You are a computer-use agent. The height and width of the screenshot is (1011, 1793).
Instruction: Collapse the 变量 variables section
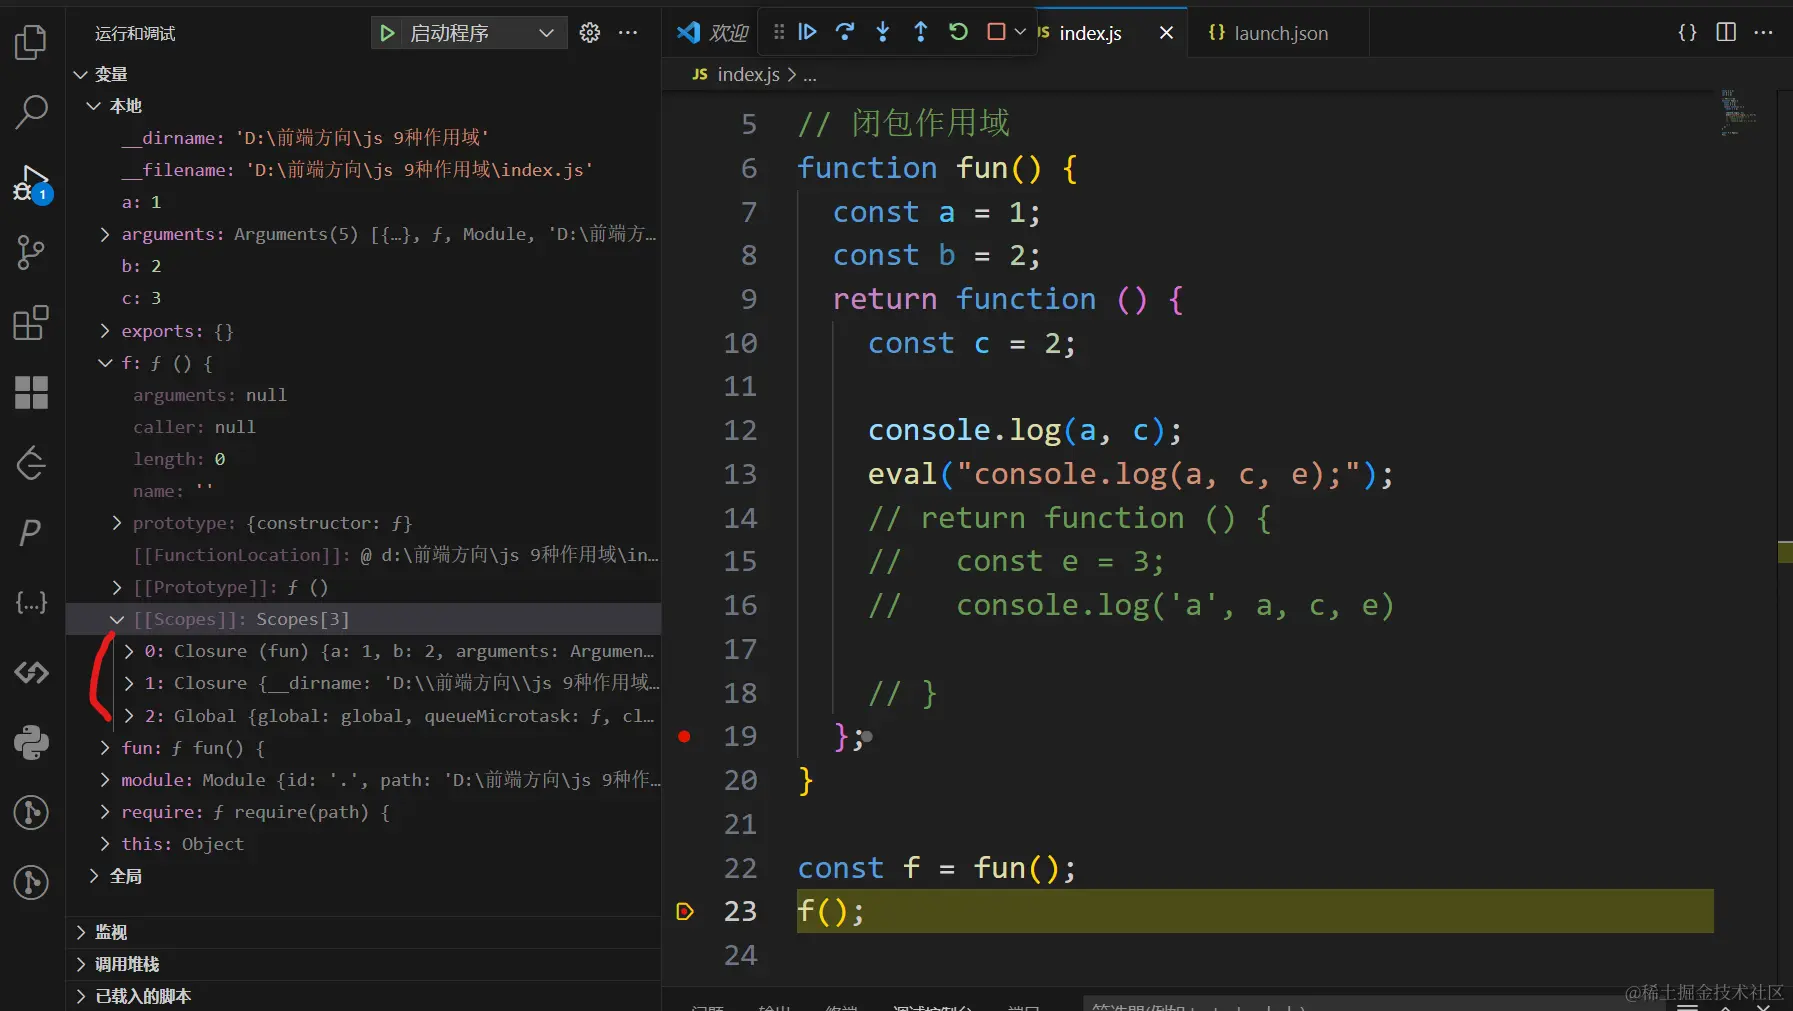pyautogui.click(x=81, y=74)
